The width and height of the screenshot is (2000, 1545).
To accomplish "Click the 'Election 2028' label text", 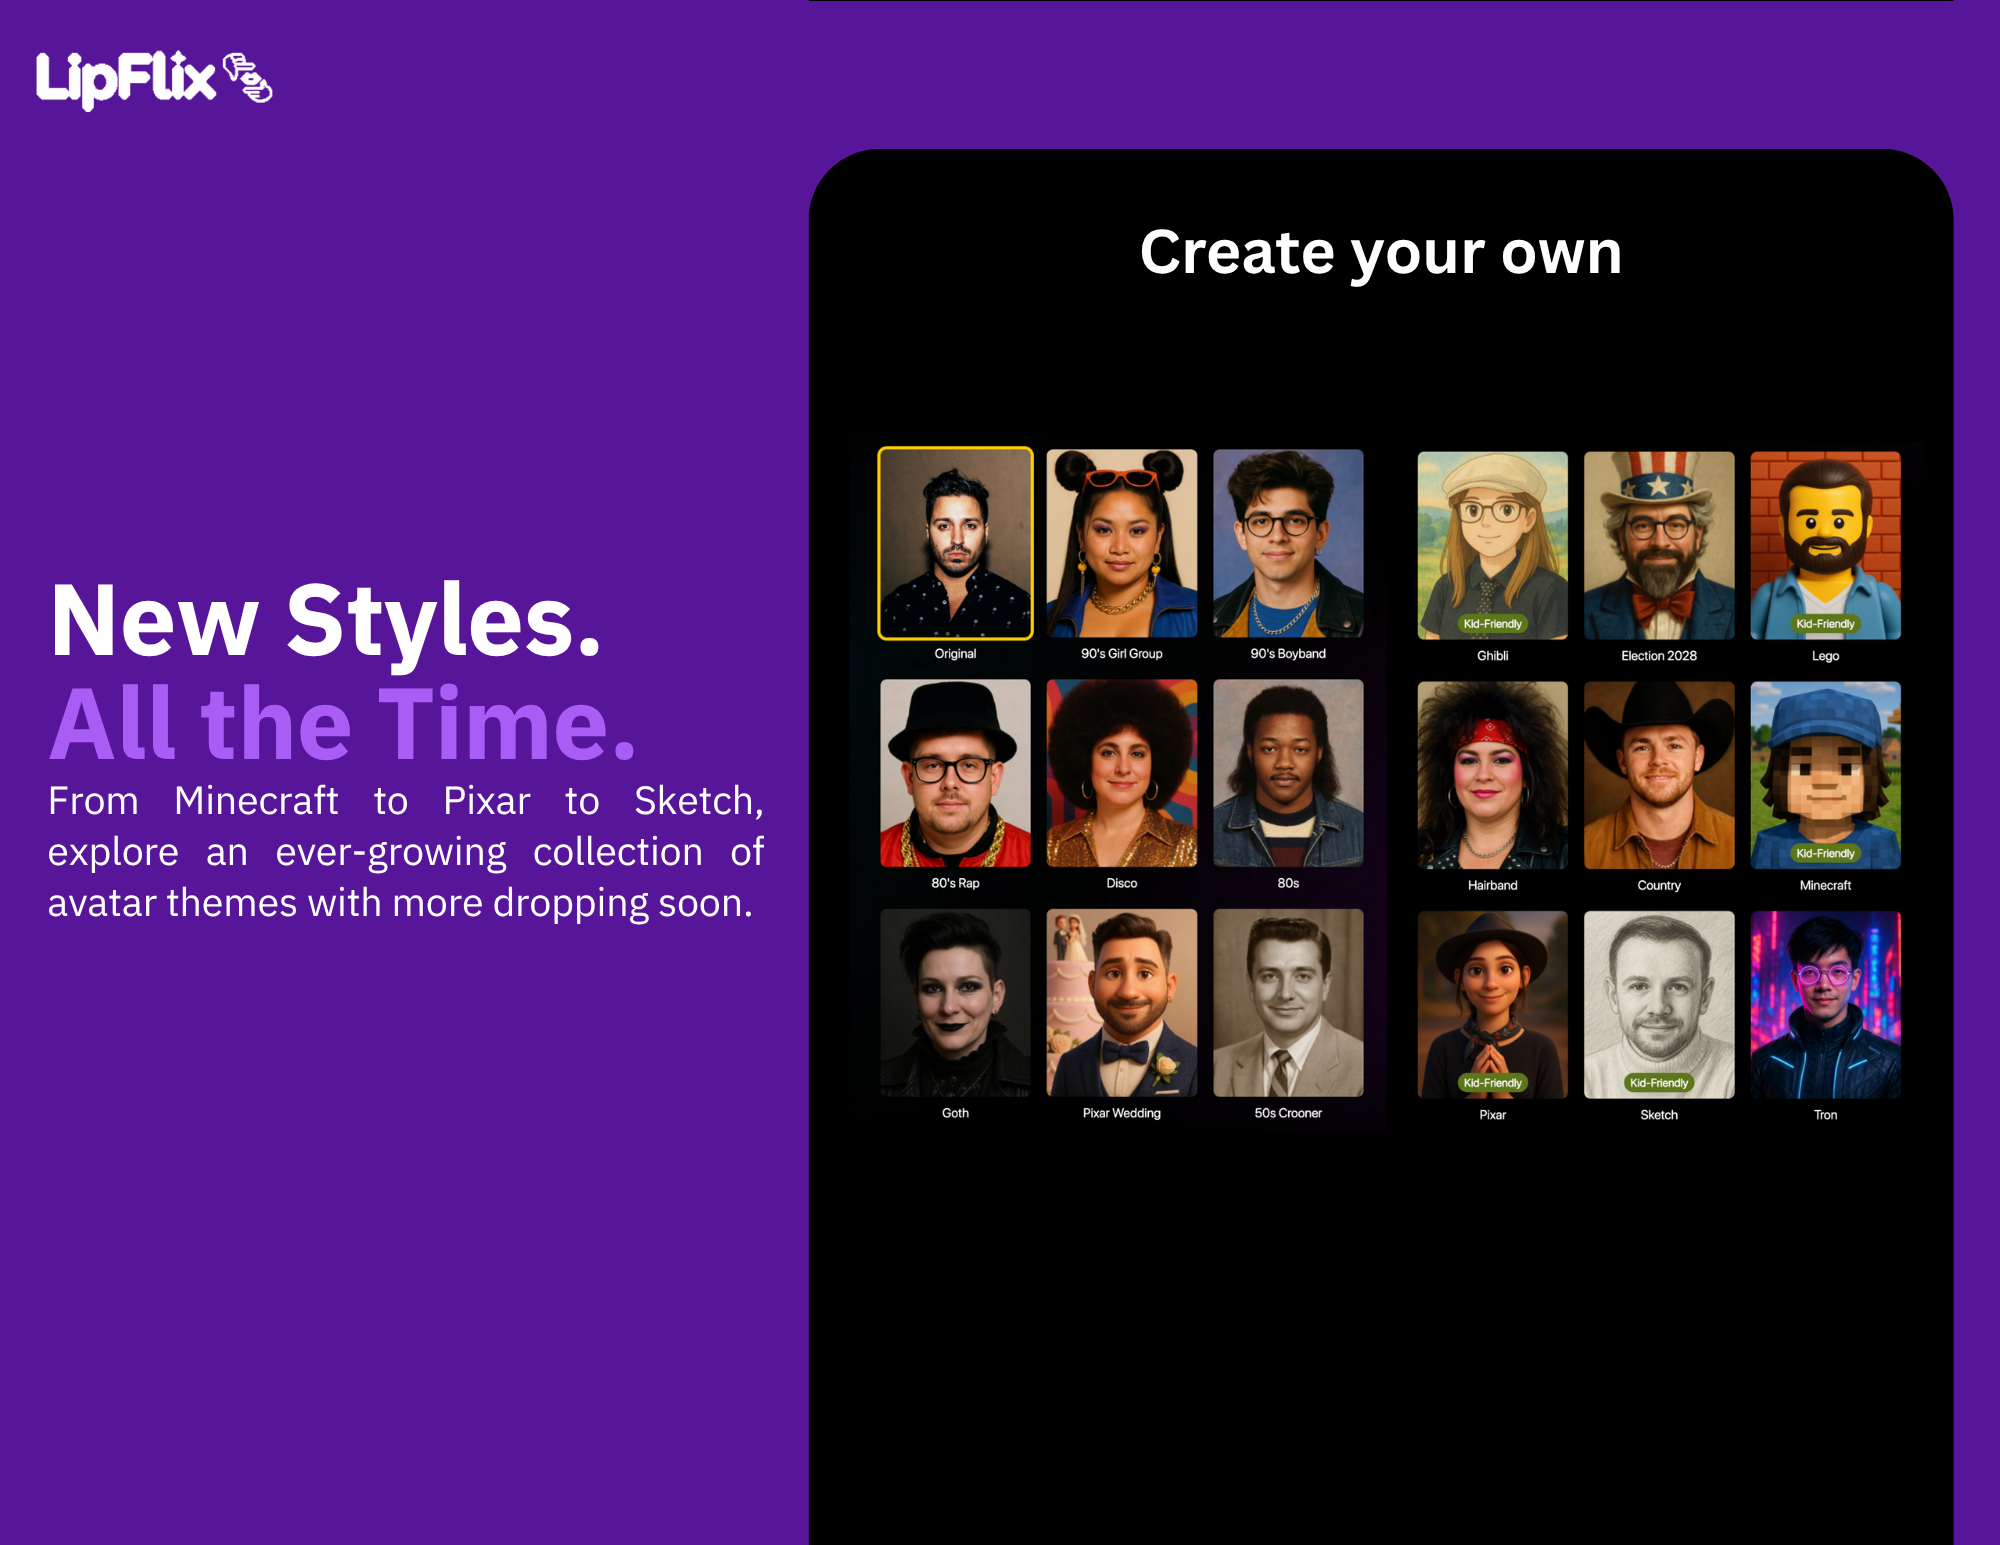I will pyautogui.click(x=1659, y=656).
